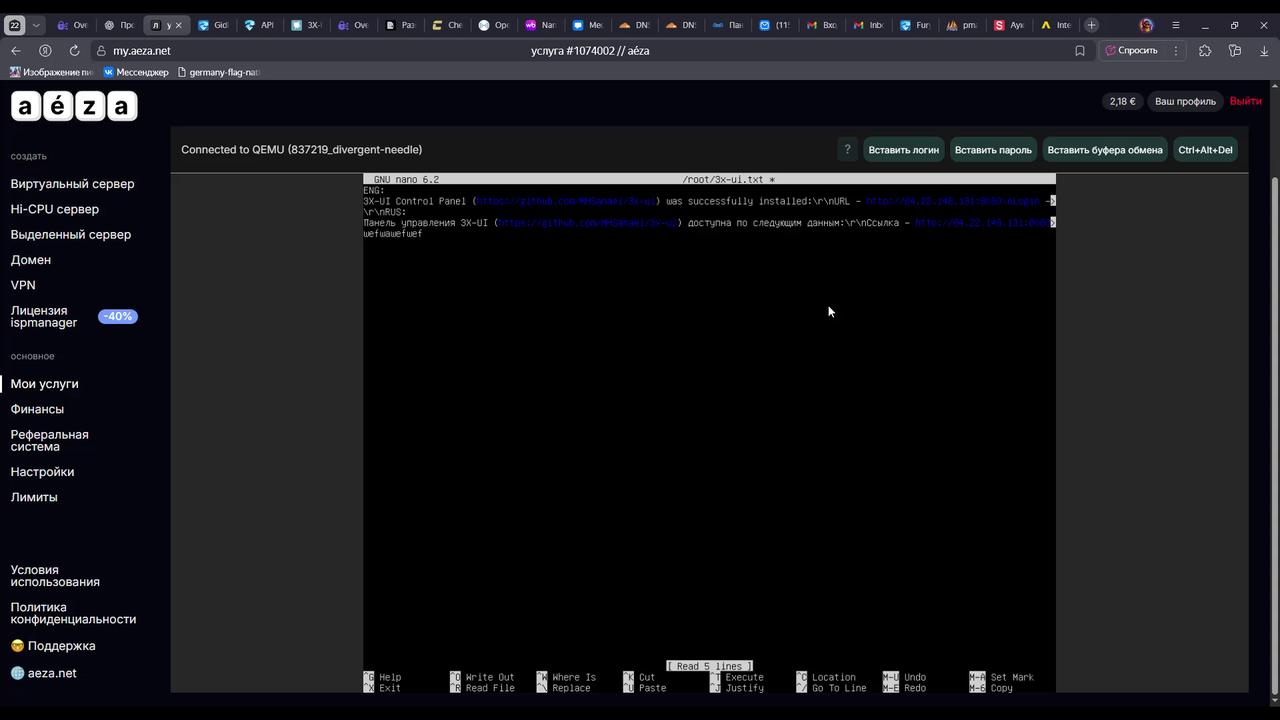This screenshot has height=720, width=1280.
Task: Bookmark this page using the address bar icon
Action: click(x=1079, y=51)
